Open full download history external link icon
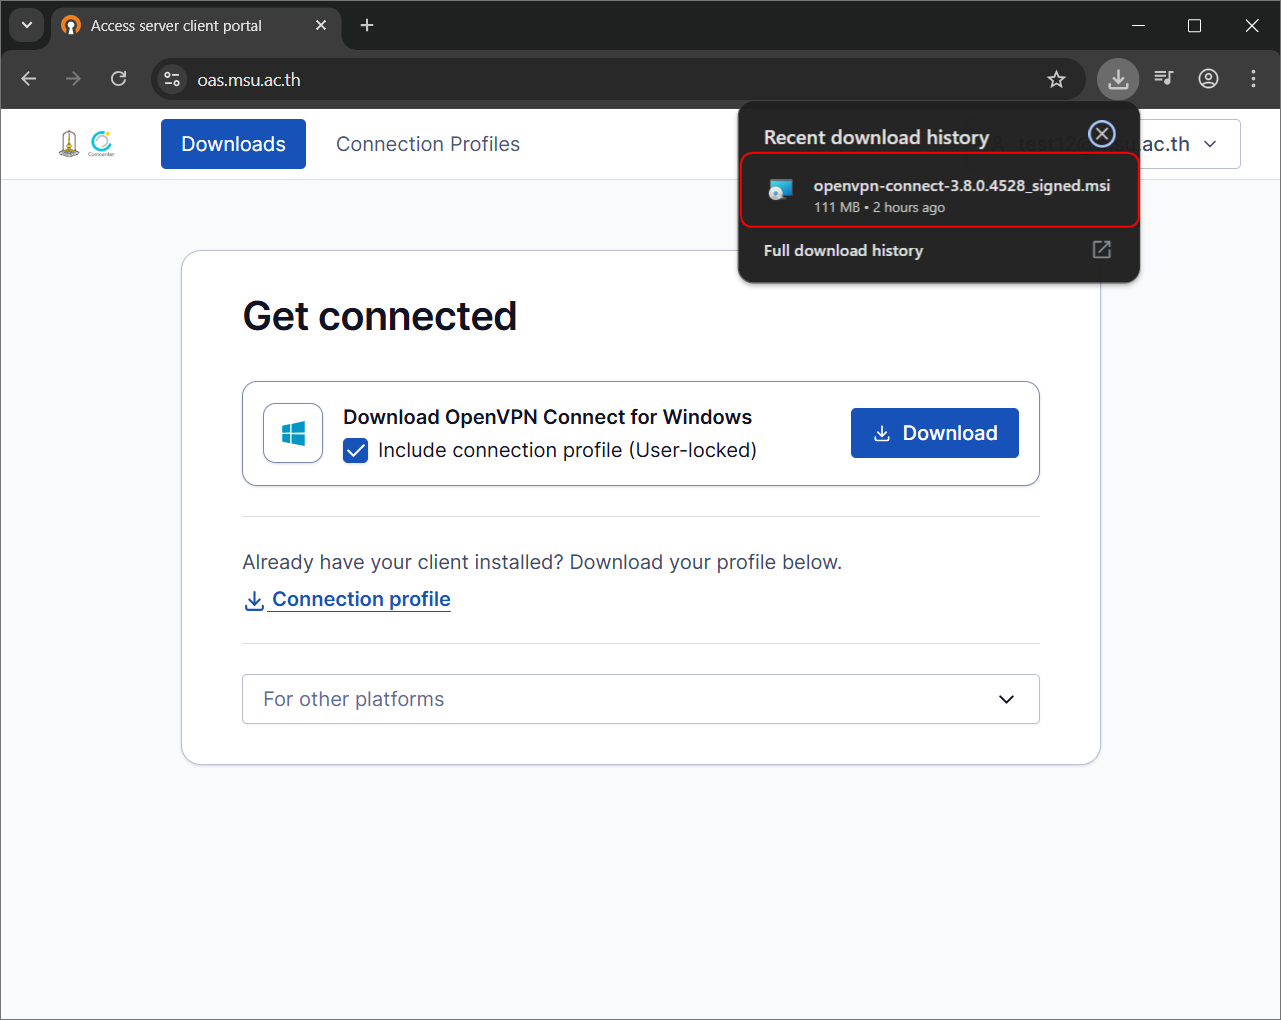This screenshot has height=1020, width=1281. 1101,250
